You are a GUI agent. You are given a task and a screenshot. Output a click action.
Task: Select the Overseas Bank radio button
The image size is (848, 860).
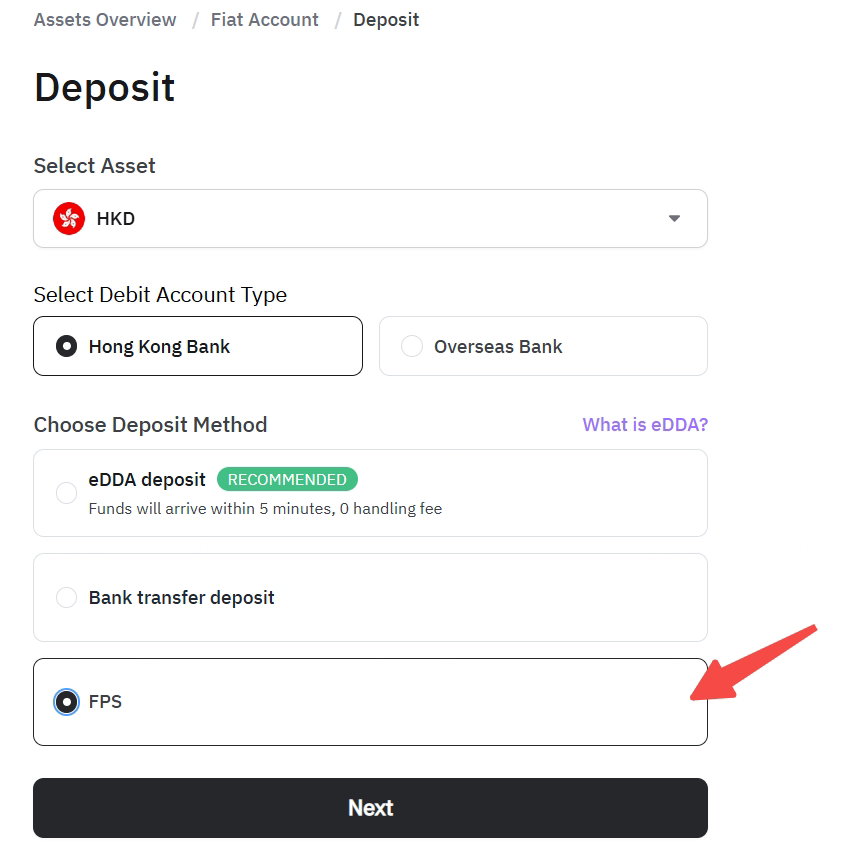[x=412, y=346]
